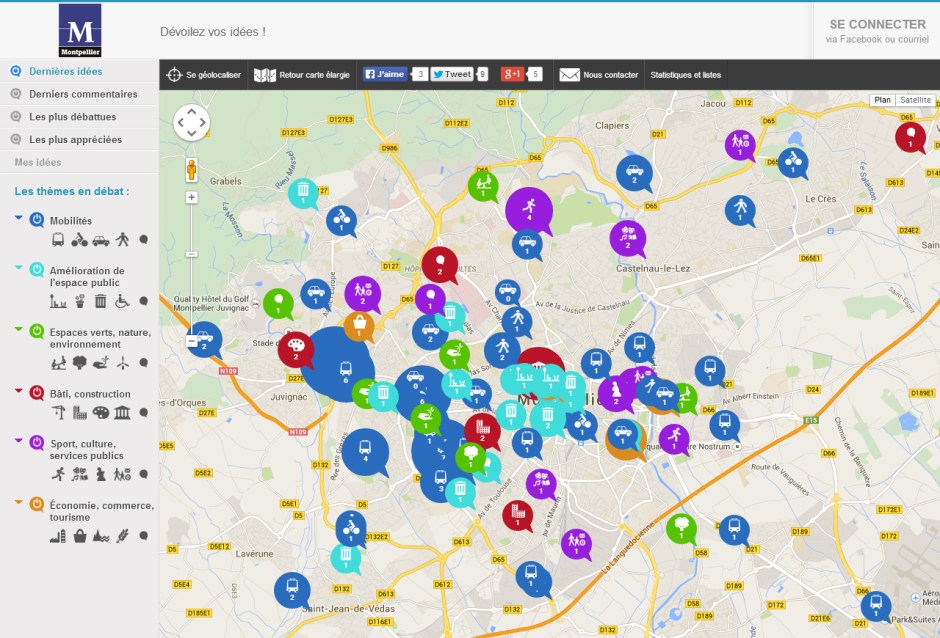
Task: Click SE CONNECTER to log in
Action: click(877, 25)
